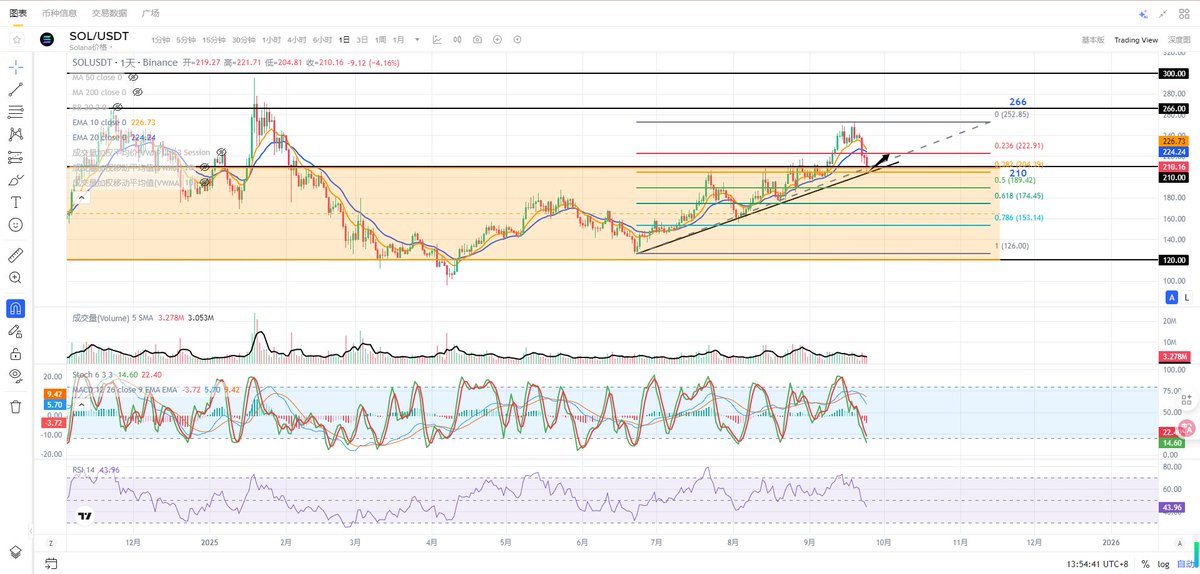Click the trash icon to remove drawings

(15, 406)
